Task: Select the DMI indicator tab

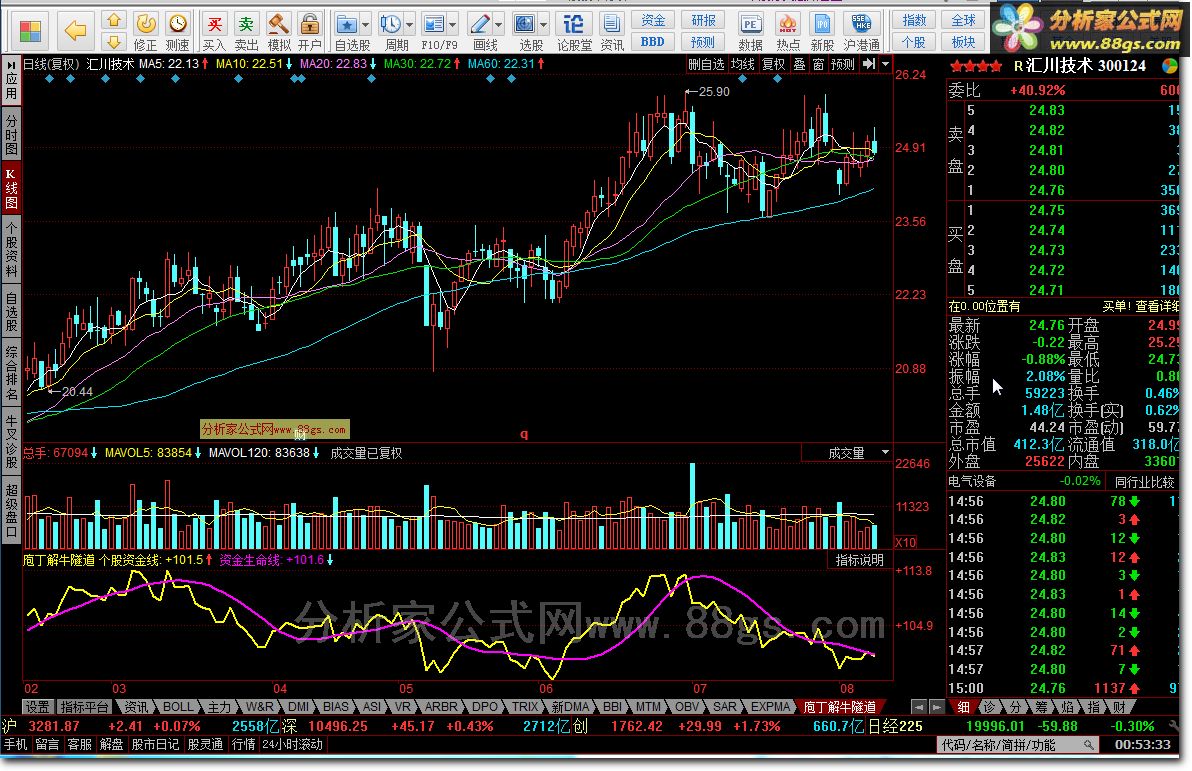Action: click(x=299, y=707)
